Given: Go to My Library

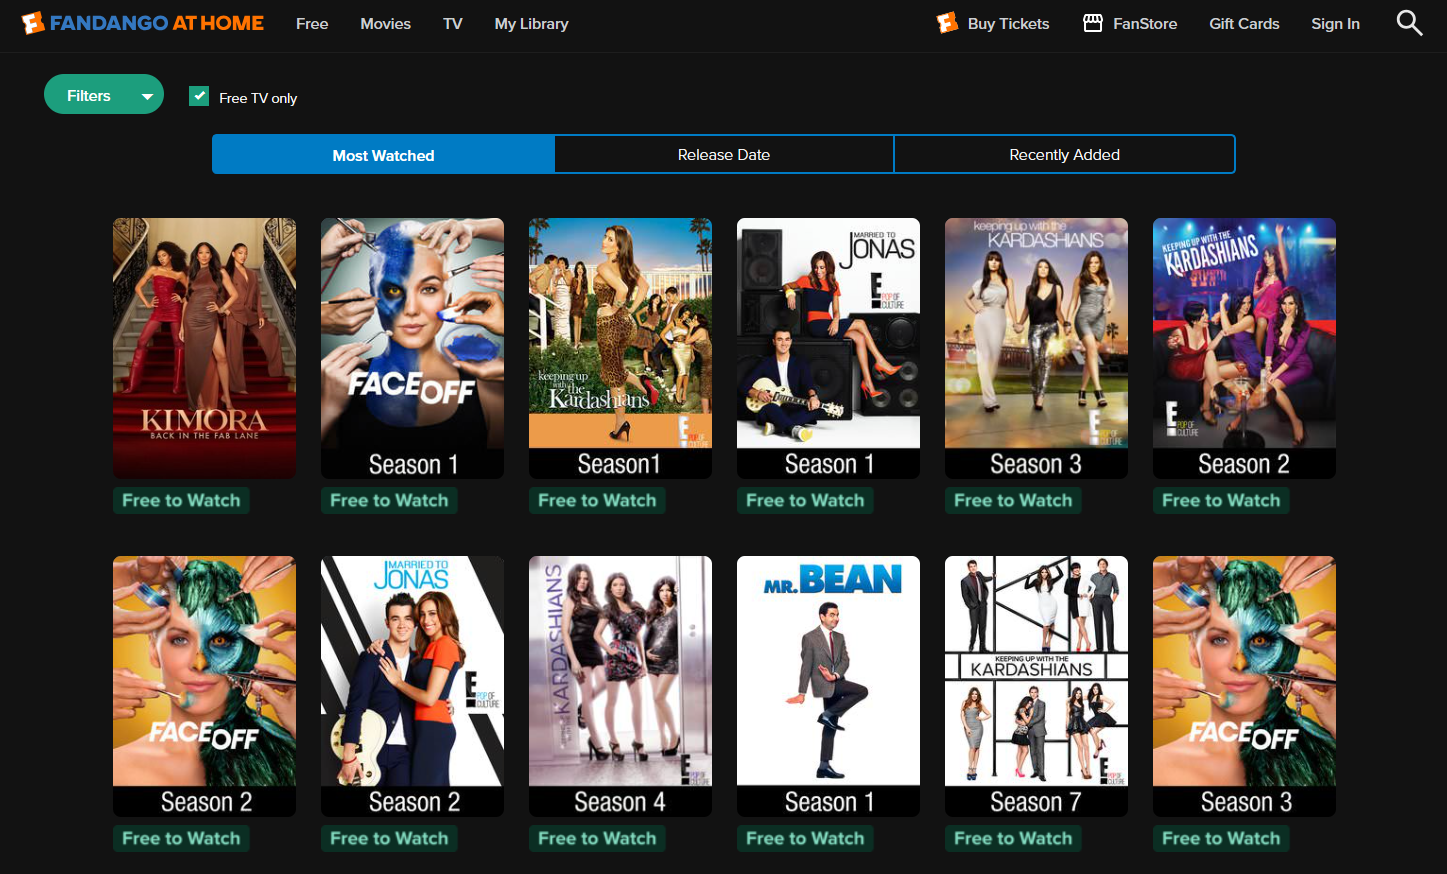Looking at the screenshot, I should click(531, 24).
